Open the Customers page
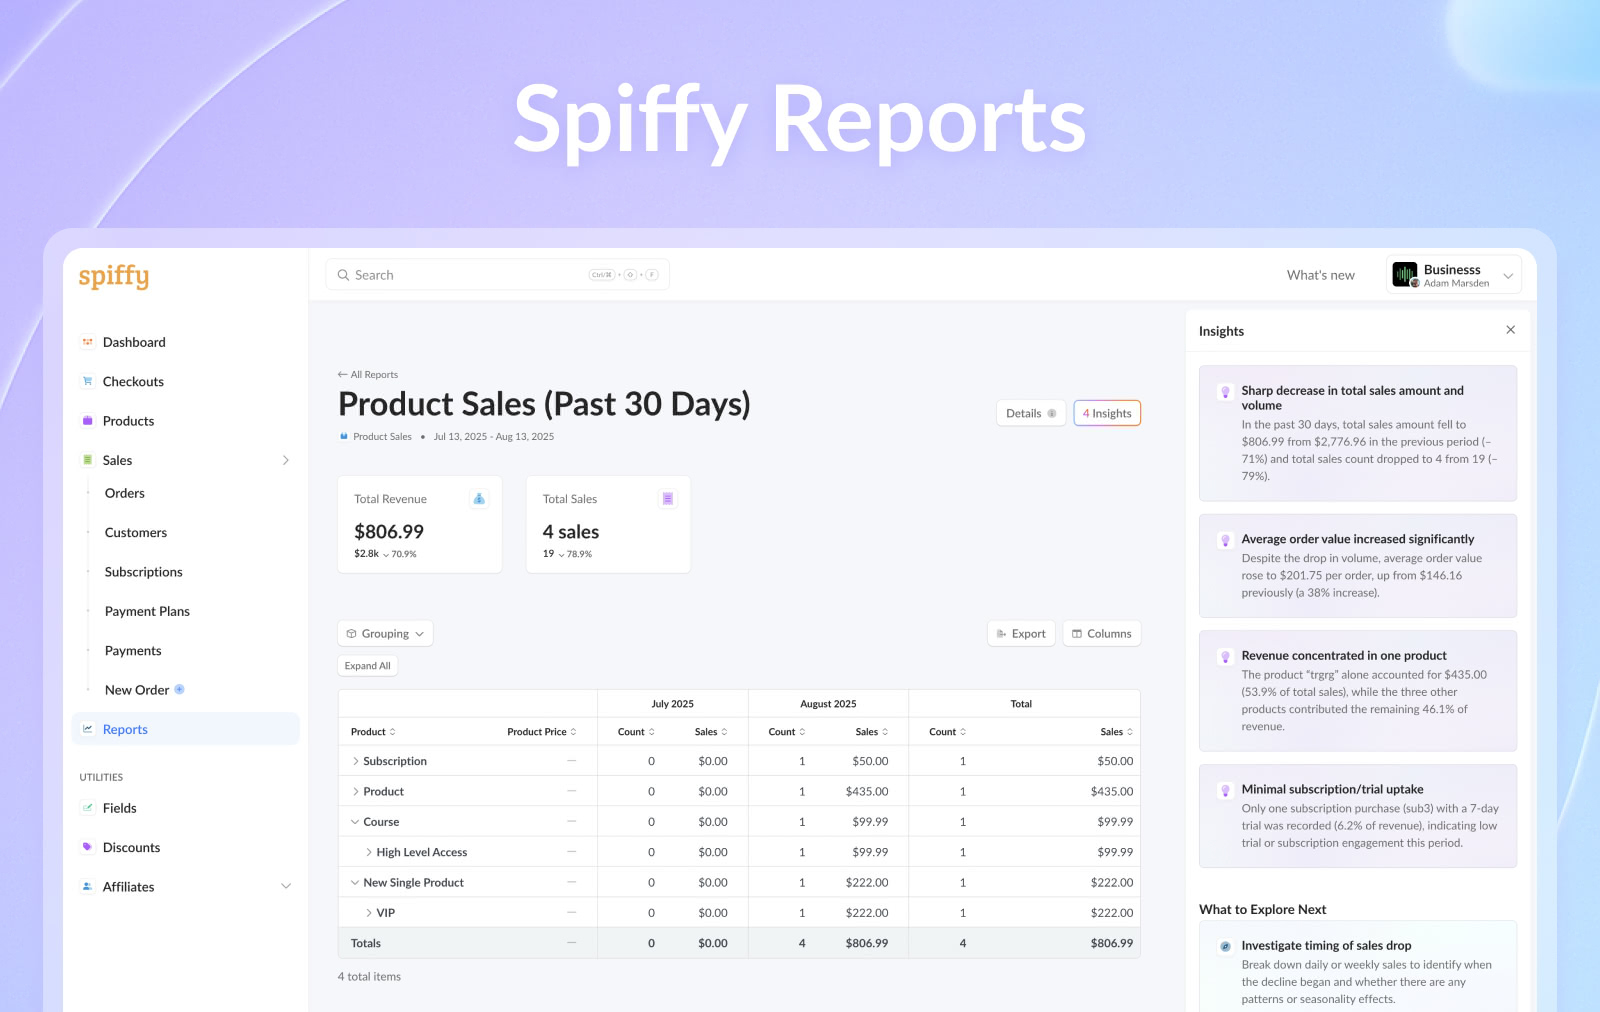The width and height of the screenshot is (1600, 1012). (136, 533)
